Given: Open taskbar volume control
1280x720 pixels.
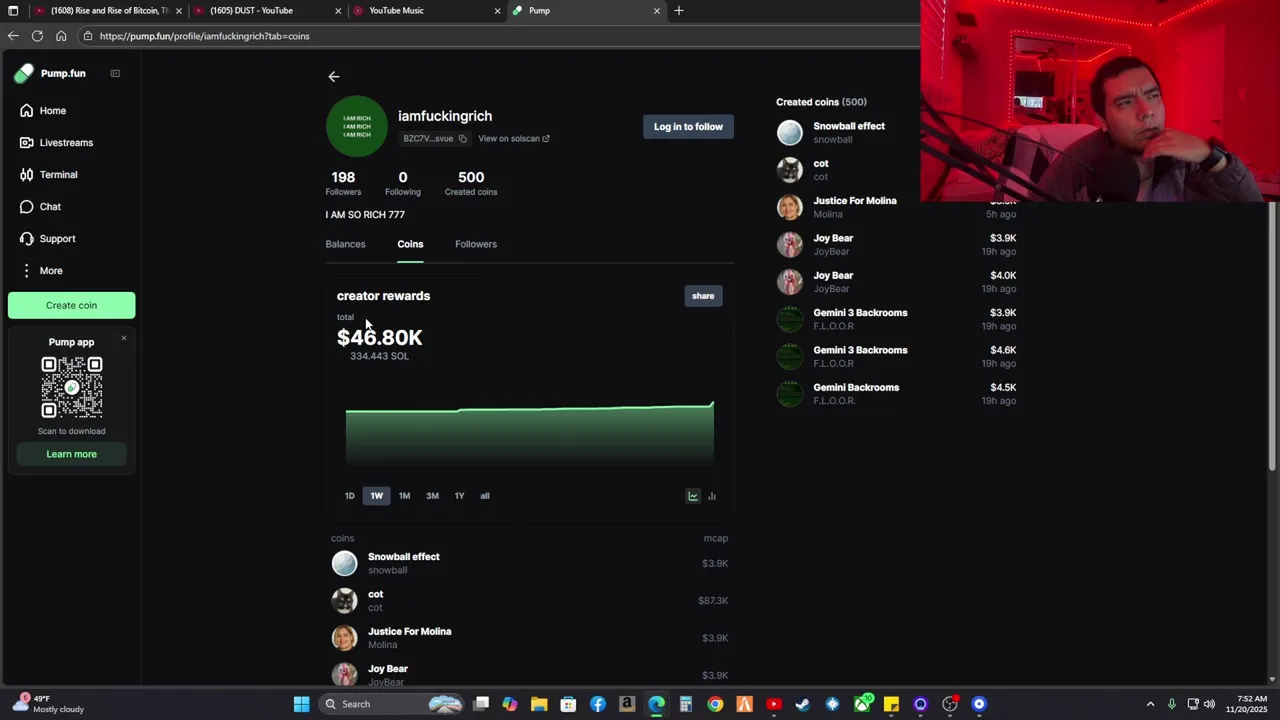Looking at the screenshot, I should 1209,704.
